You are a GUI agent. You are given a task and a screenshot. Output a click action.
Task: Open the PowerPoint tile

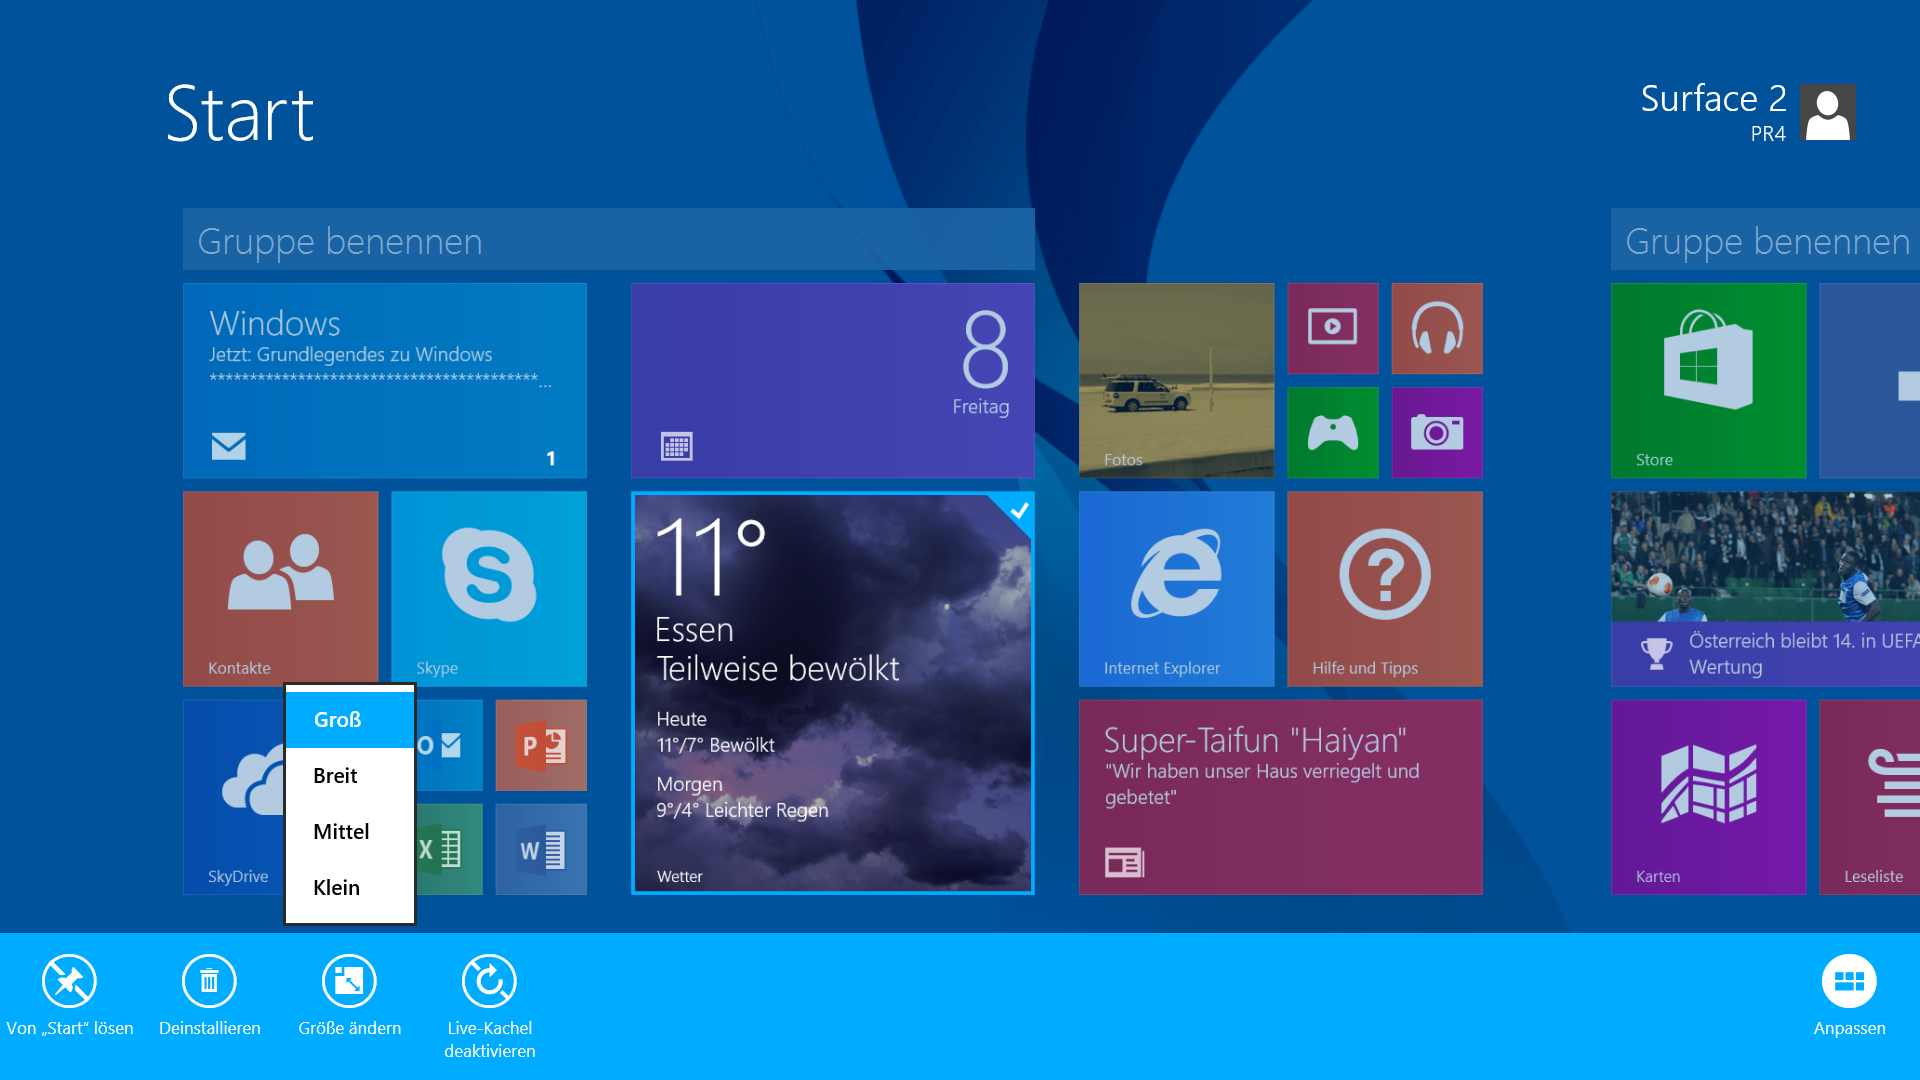(541, 745)
